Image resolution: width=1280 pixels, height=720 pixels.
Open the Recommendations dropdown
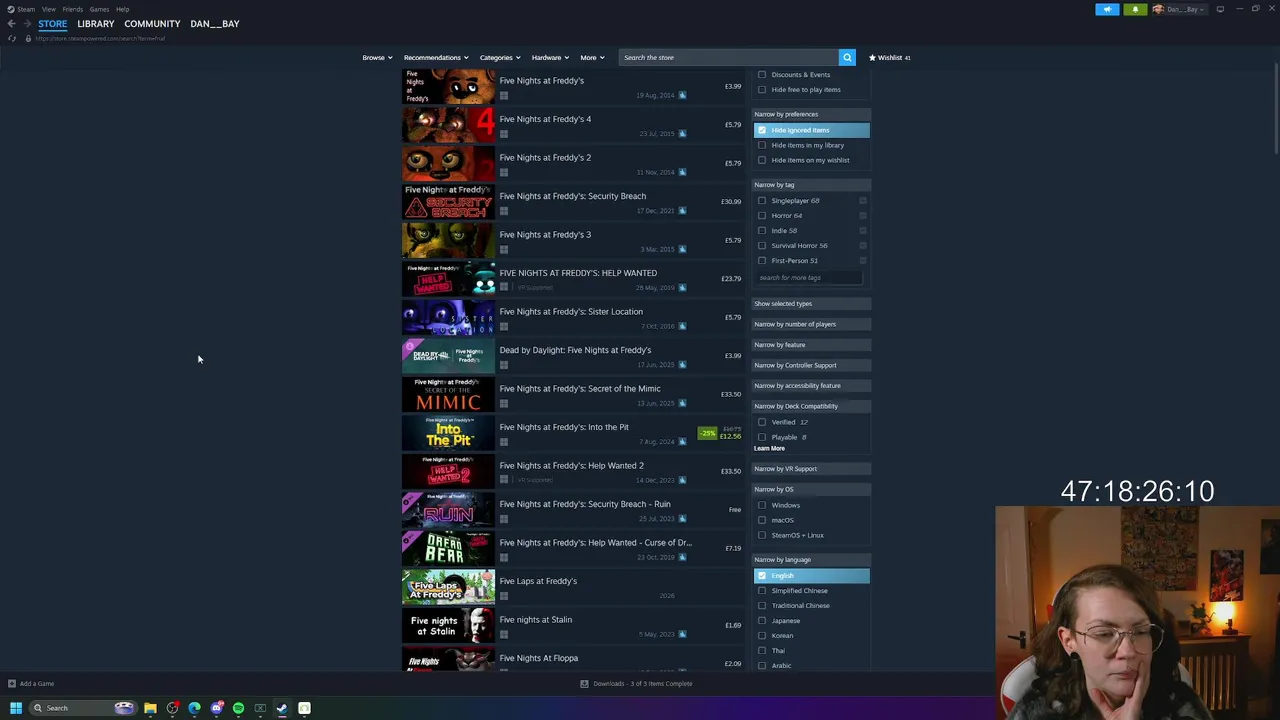pyautogui.click(x=436, y=57)
